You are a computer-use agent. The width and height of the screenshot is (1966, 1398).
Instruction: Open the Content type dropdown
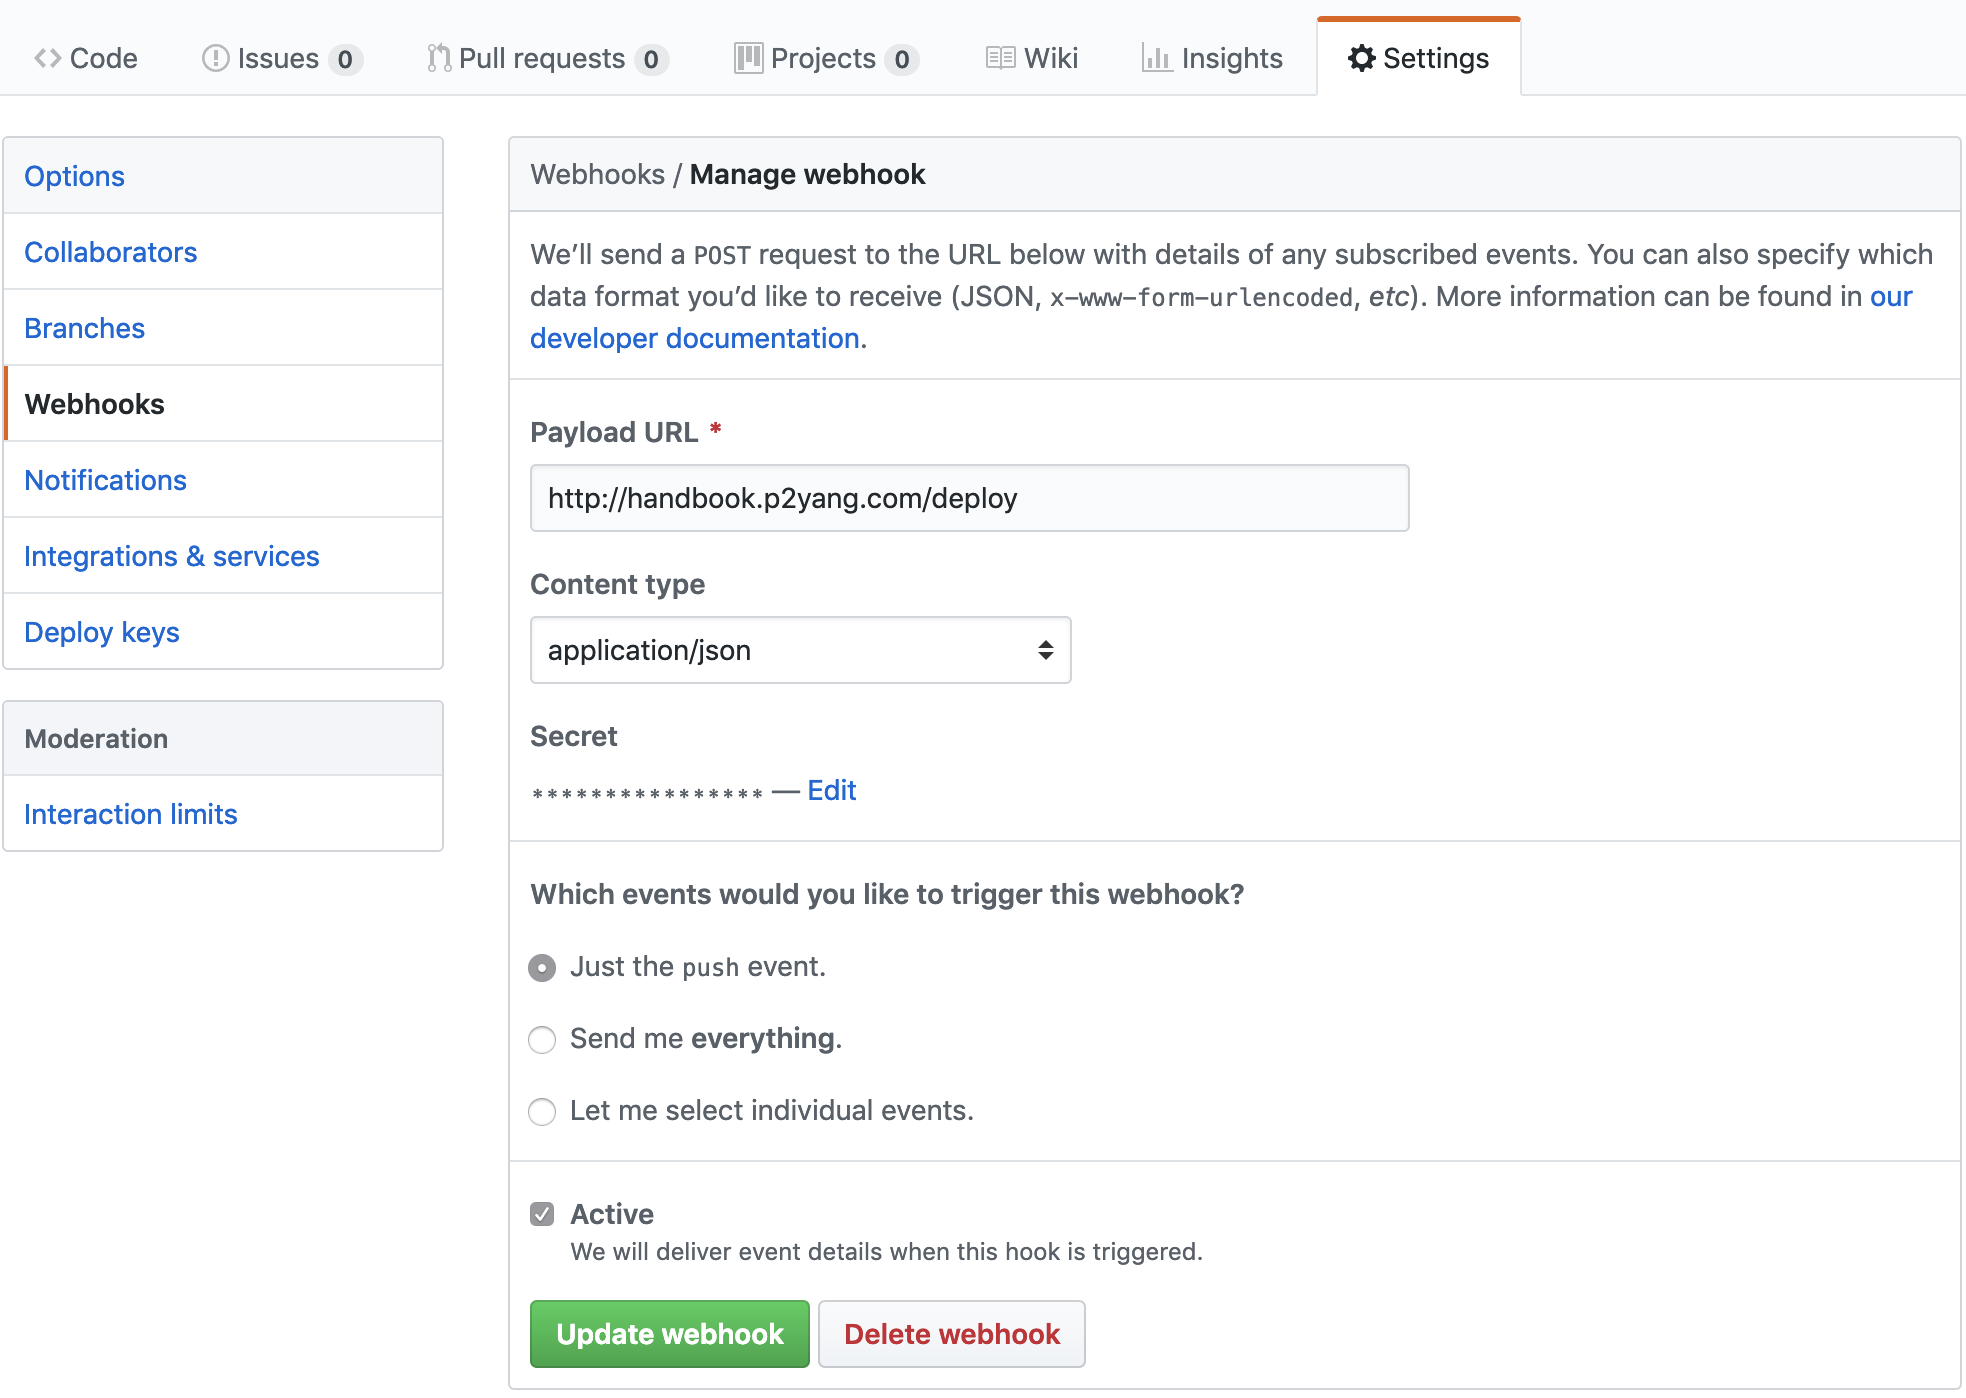(x=800, y=650)
